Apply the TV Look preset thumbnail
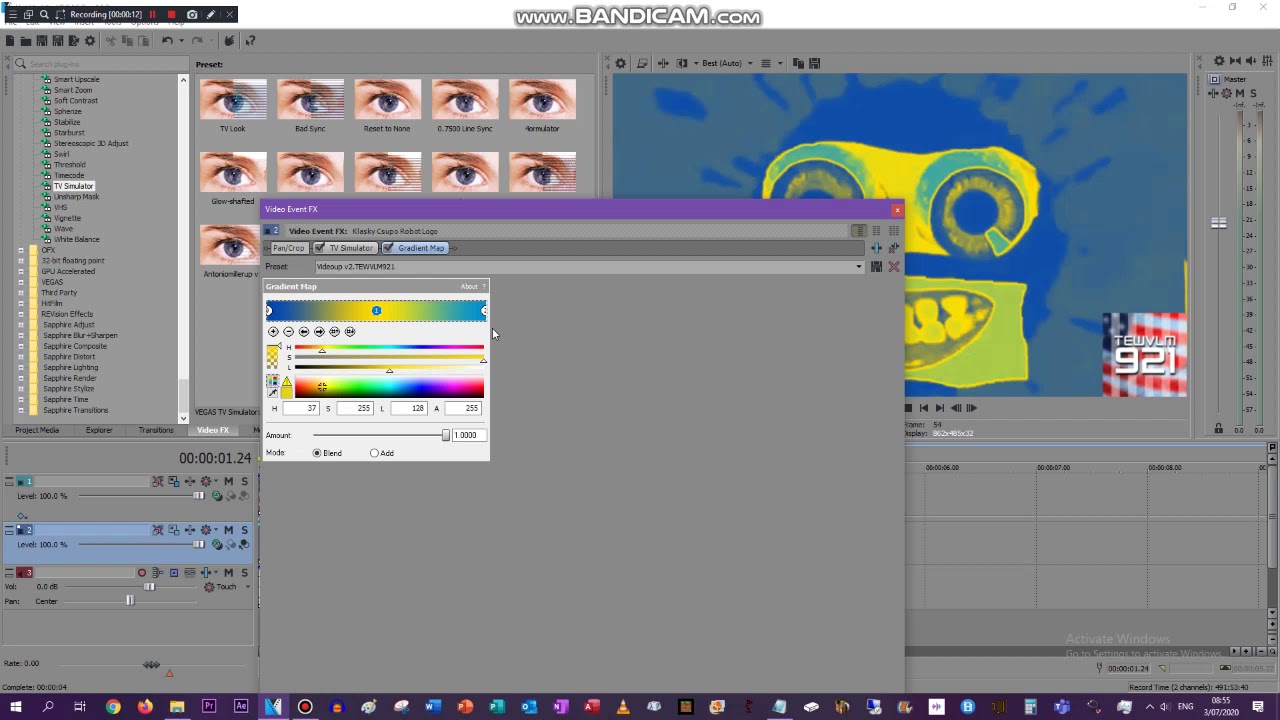This screenshot has height=720, width=1280. [x=233, y=100]
